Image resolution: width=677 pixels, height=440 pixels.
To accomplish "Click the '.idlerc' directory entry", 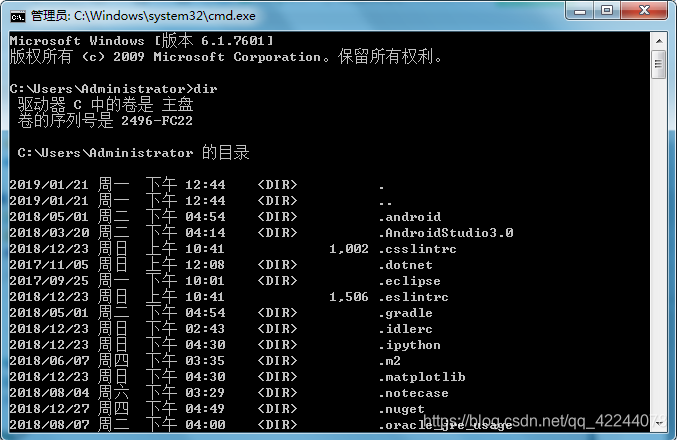I will tap(405, 329).
